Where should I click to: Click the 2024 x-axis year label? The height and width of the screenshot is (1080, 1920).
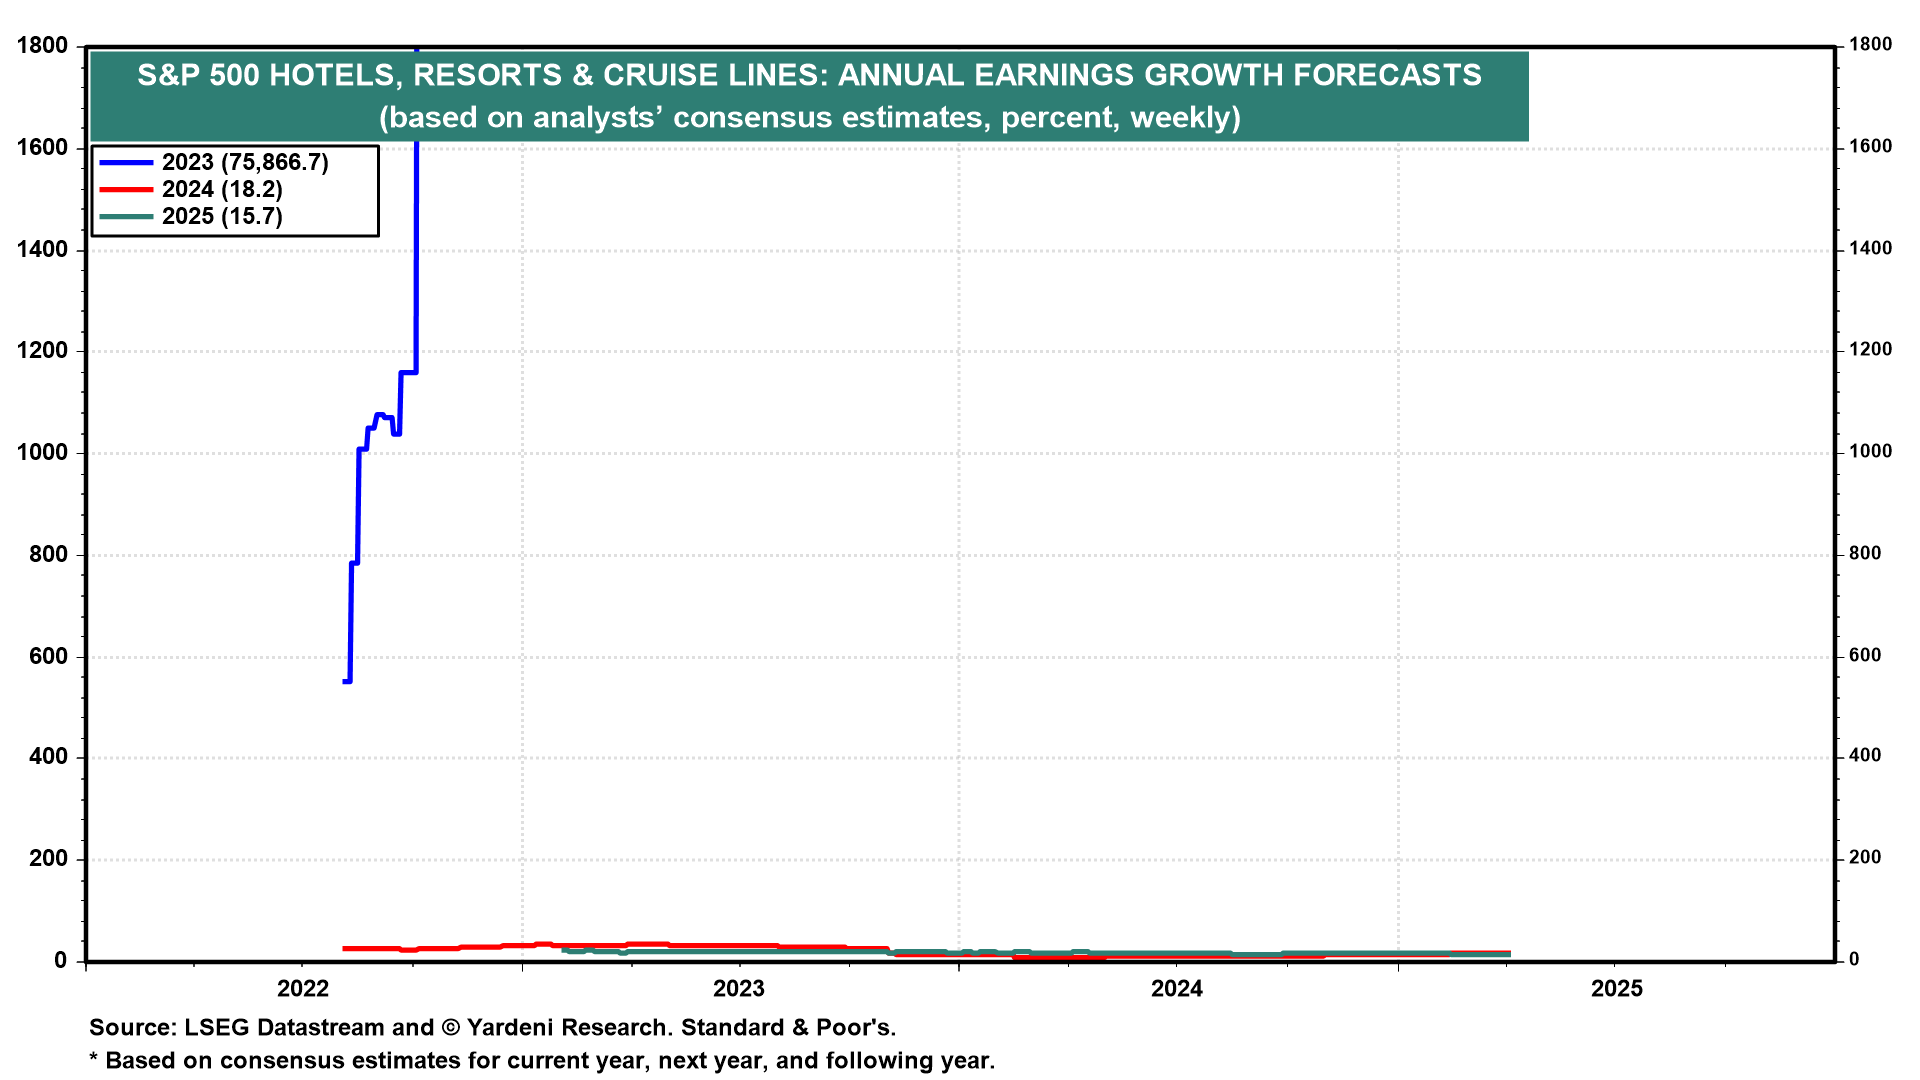(x=1177, y=989)
